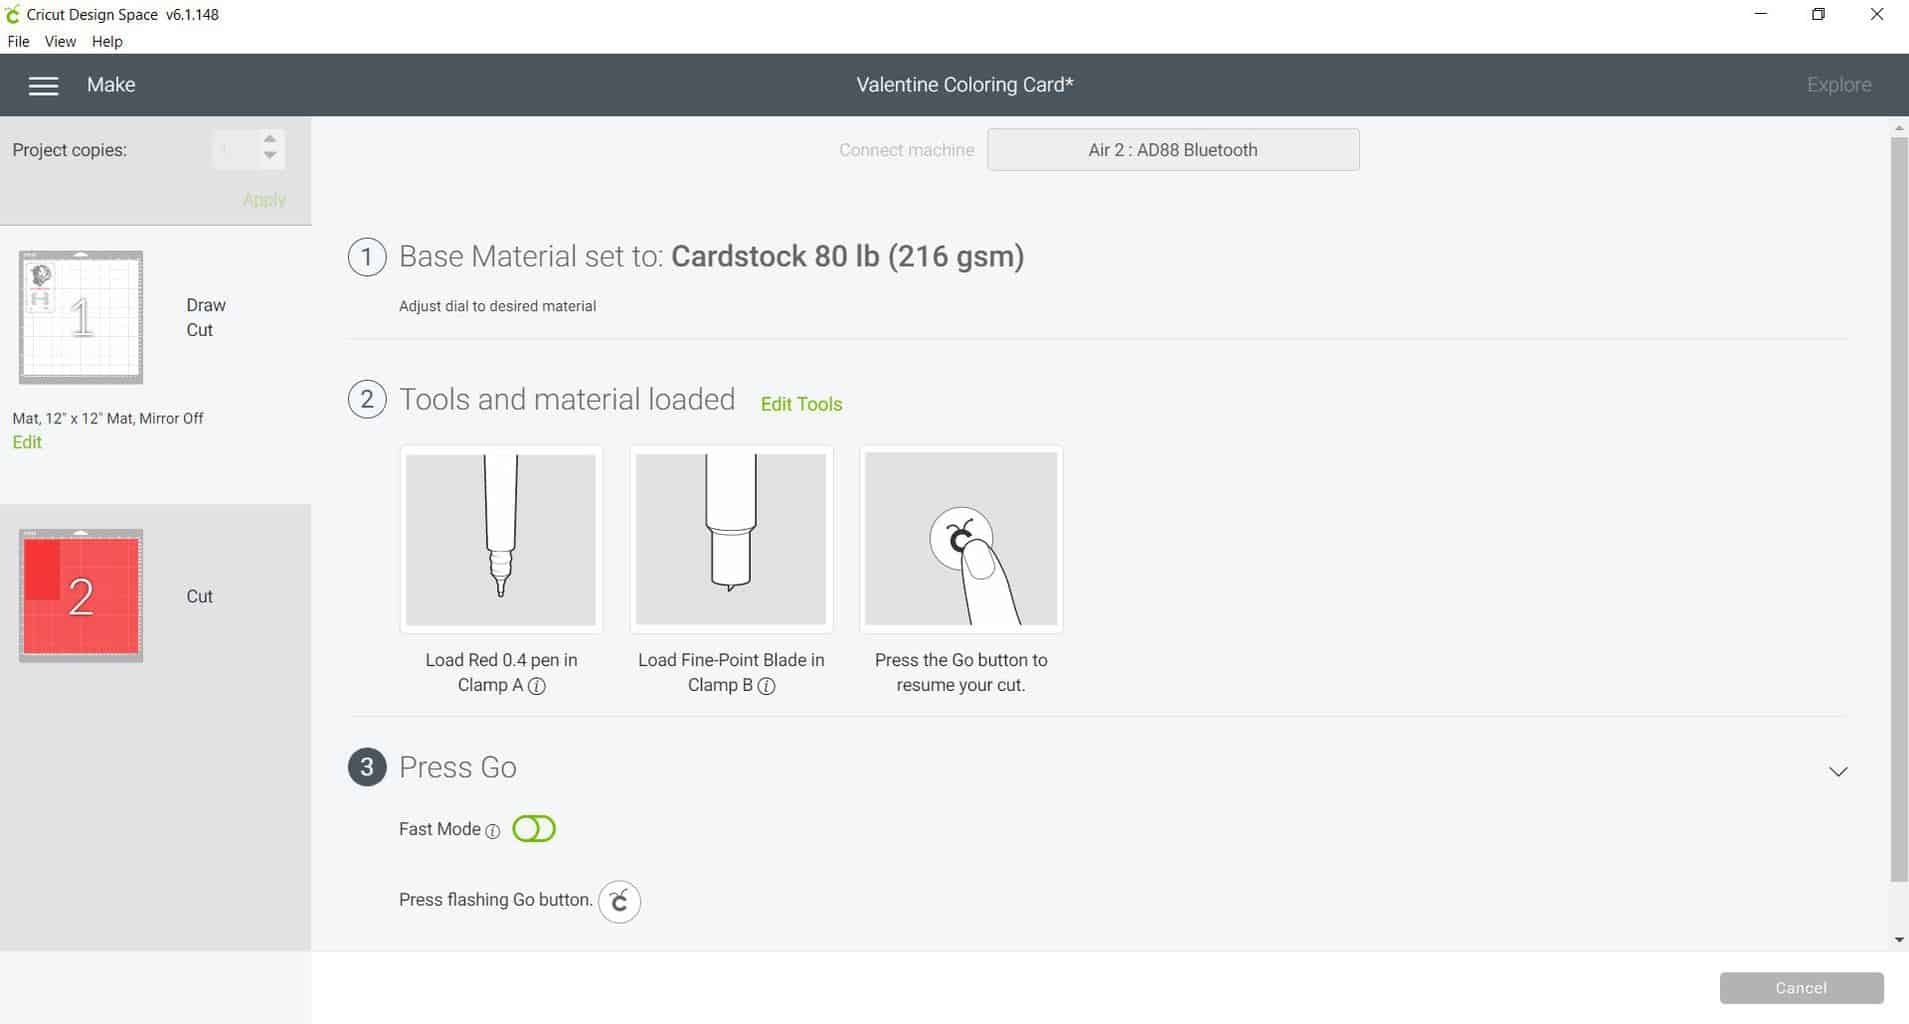The image size is (1909, 1024).
Task: Increase project copies with up arrow
Action: tap(270, 139)
